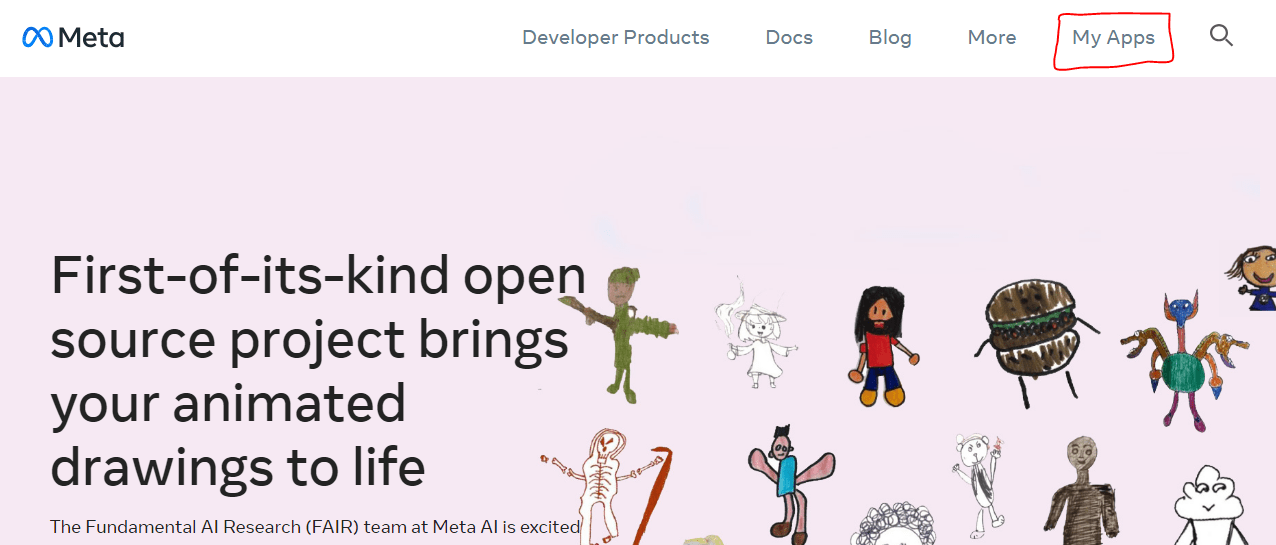The image size is (1276, 545).
Task: Open the Developer Products menu
Action: pos(615,37)
